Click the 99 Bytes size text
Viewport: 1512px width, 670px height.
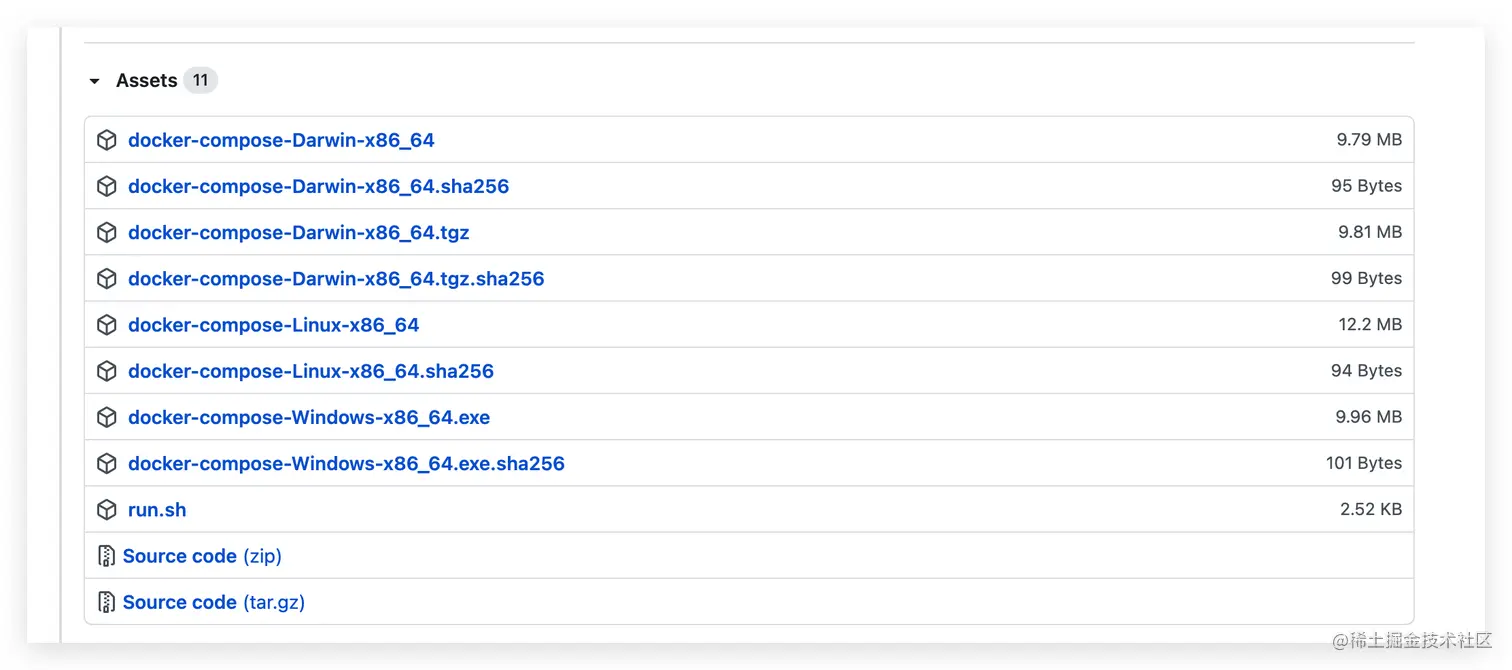(1367, 278)
